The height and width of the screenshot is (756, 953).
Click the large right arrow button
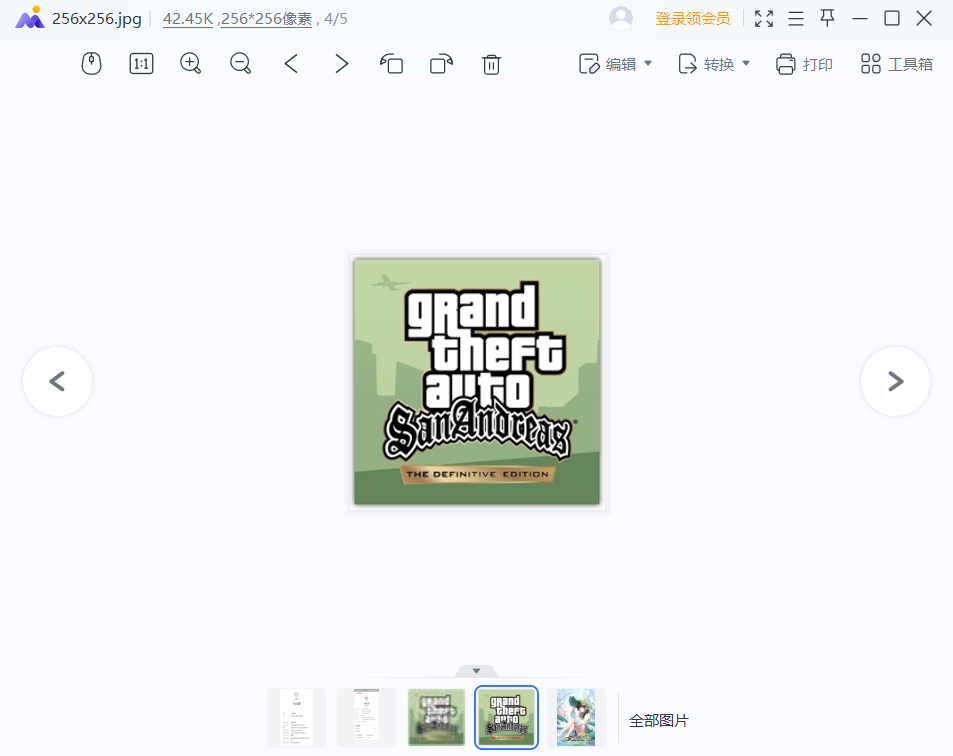pos(895,382)
